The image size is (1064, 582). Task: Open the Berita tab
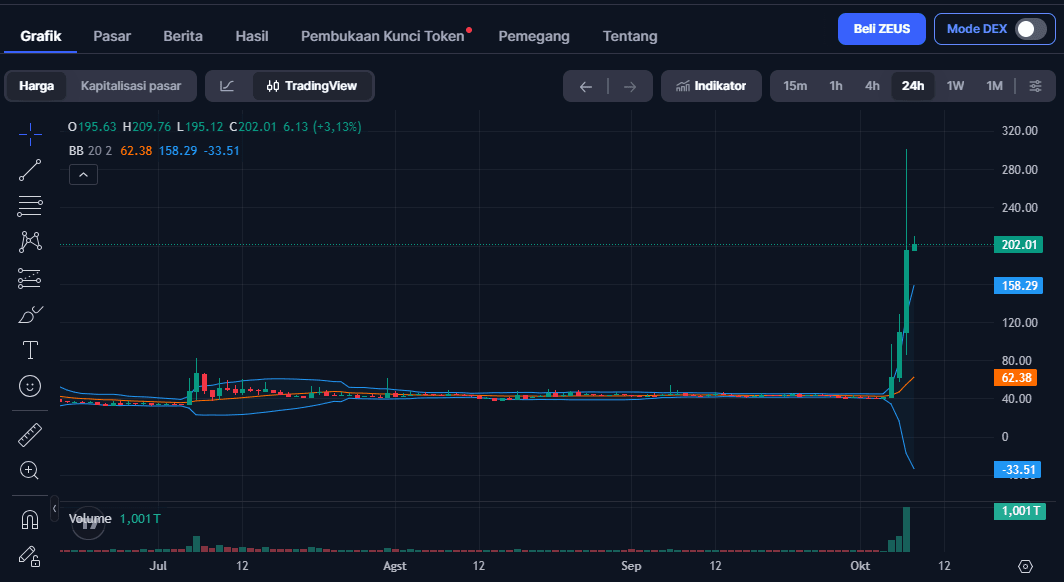183,36
